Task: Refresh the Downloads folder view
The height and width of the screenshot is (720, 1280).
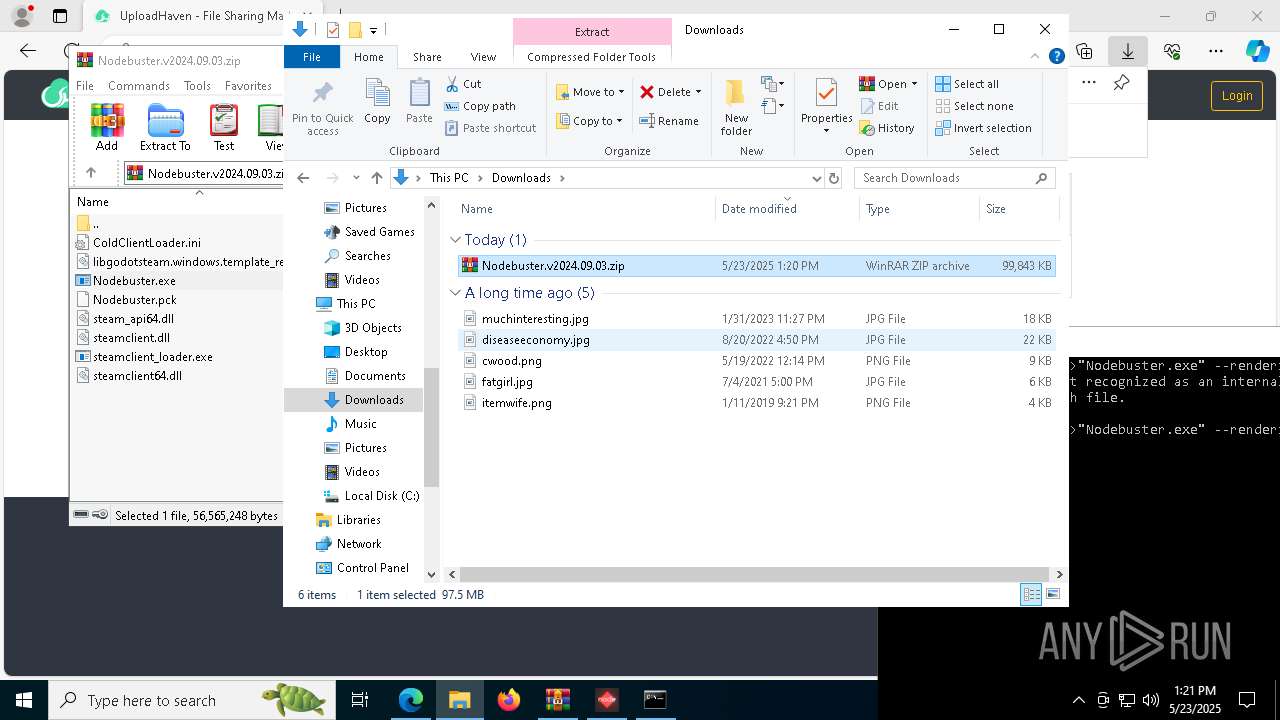Action: tap(834, 178)
